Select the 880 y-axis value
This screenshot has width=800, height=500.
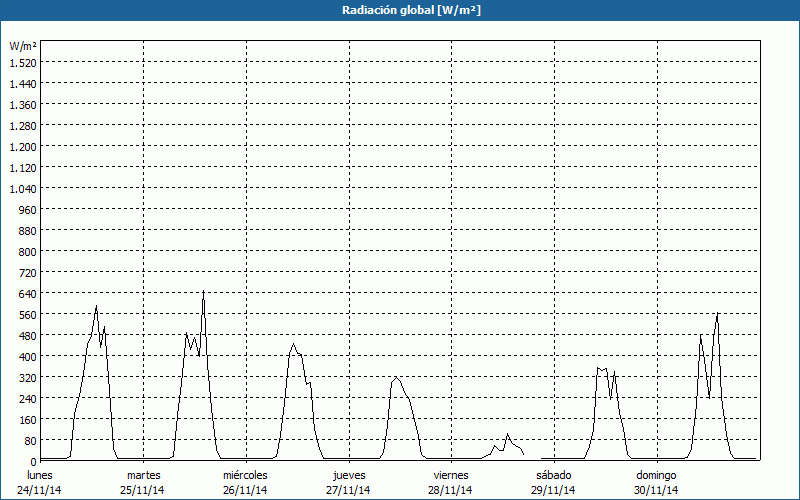click(x=30, y=231)
